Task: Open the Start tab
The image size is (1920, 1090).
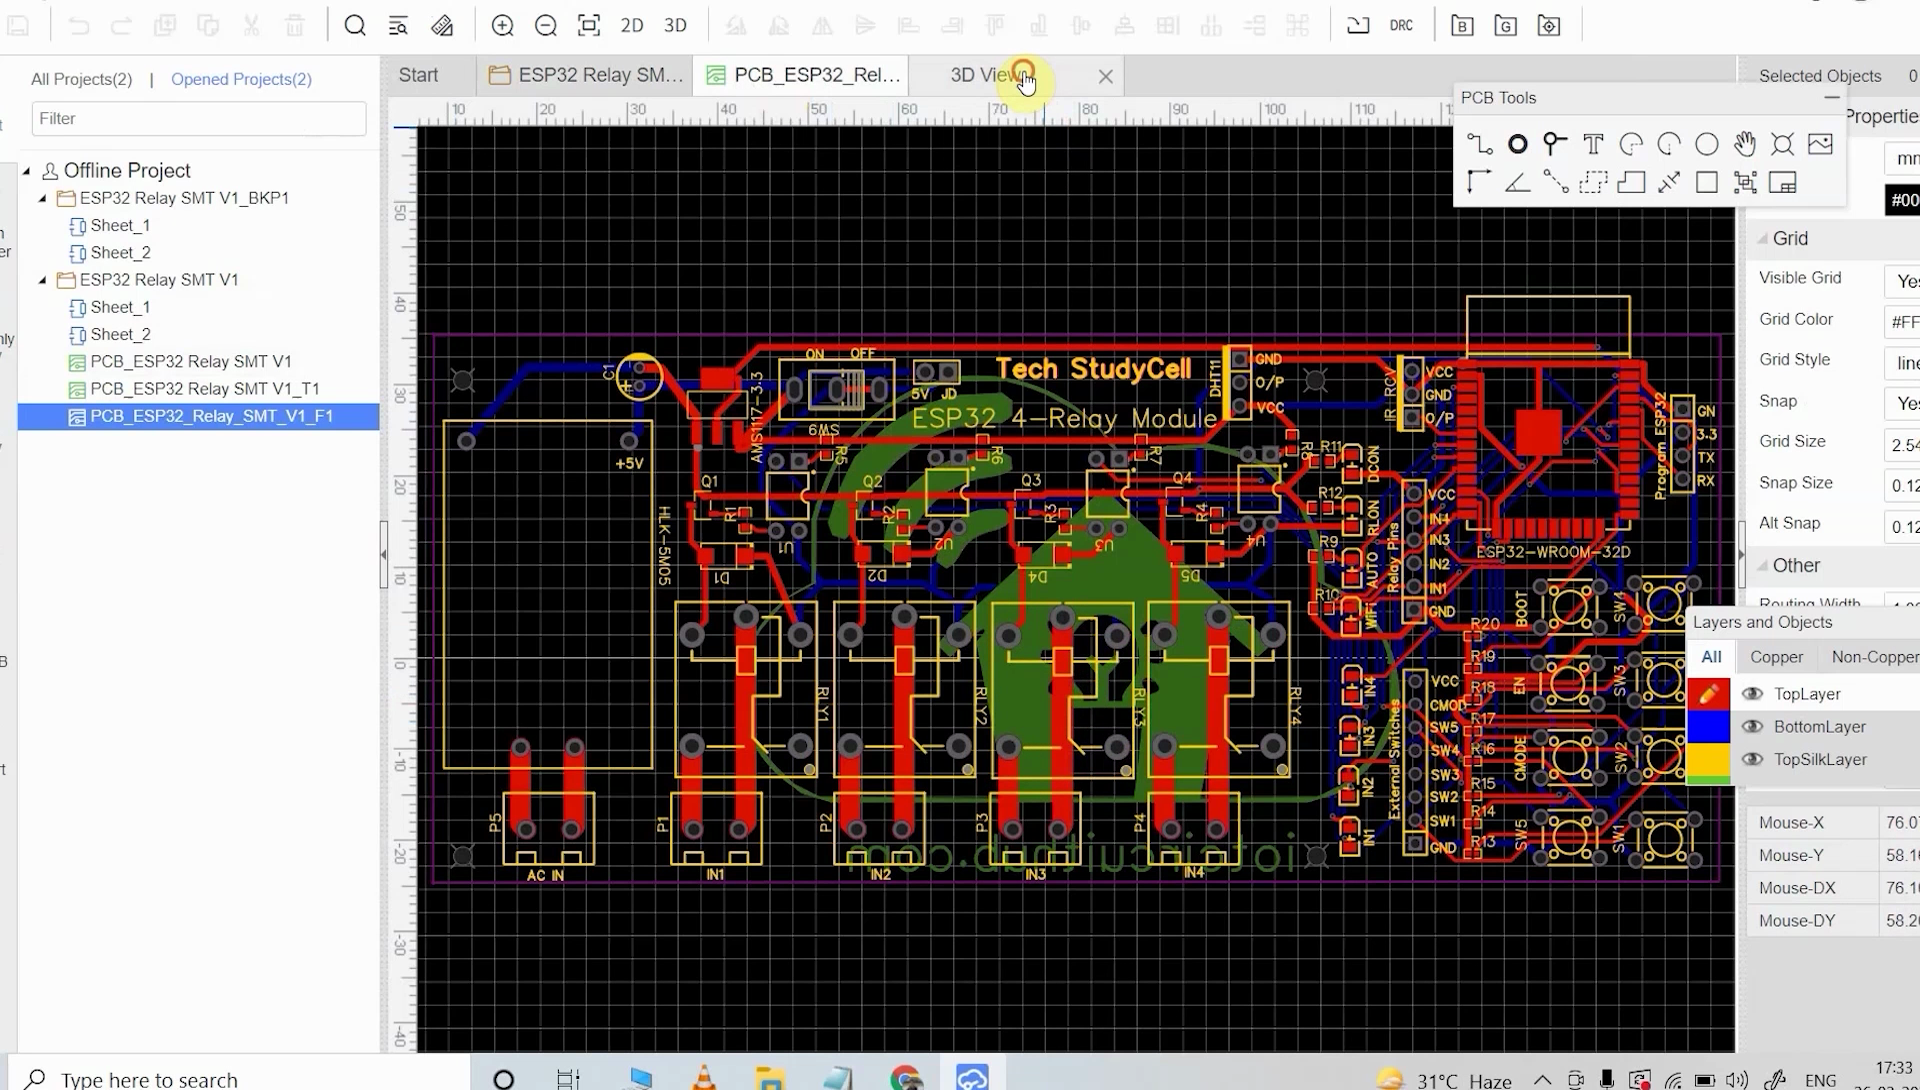Action: (x=418, y=74)
